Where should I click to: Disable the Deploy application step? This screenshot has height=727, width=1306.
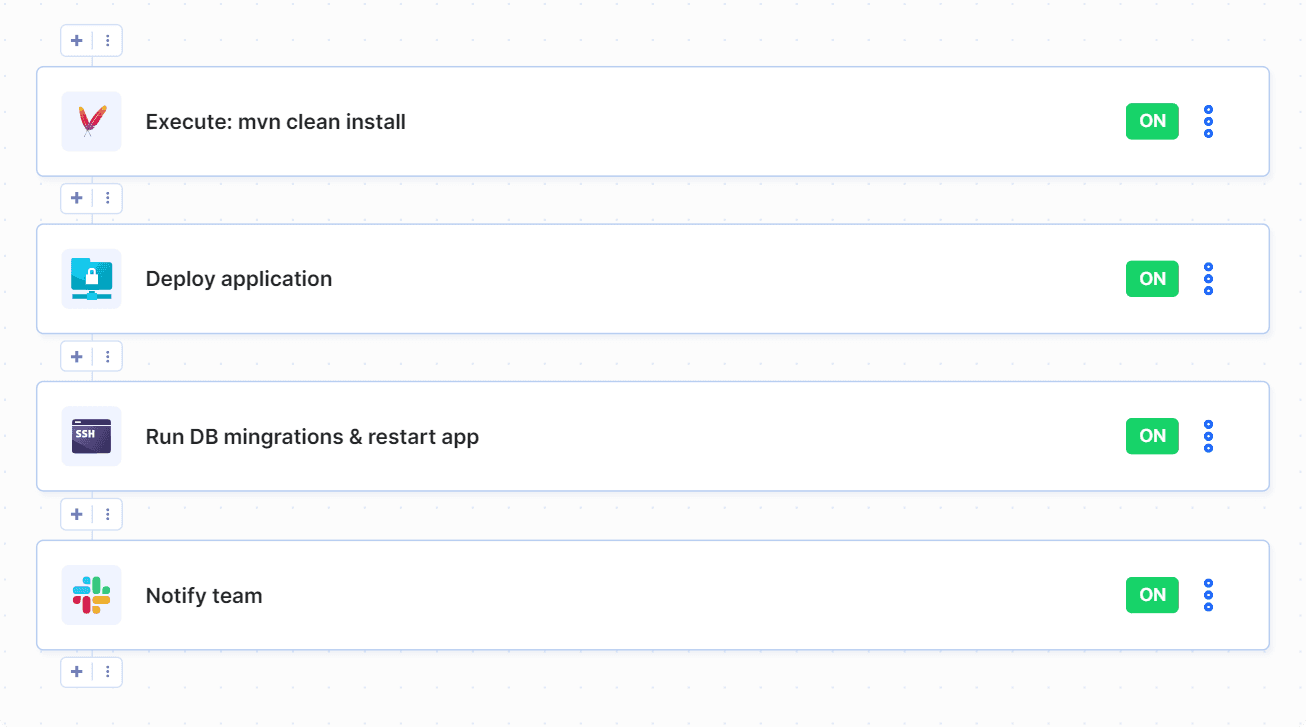point(1151,278)
